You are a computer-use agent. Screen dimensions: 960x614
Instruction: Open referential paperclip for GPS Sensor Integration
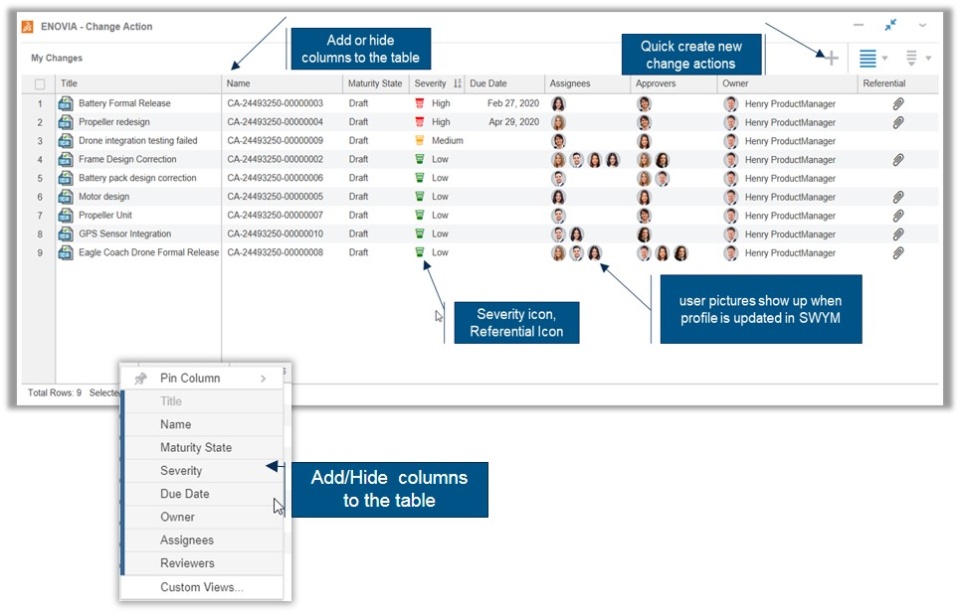point(898,234)
